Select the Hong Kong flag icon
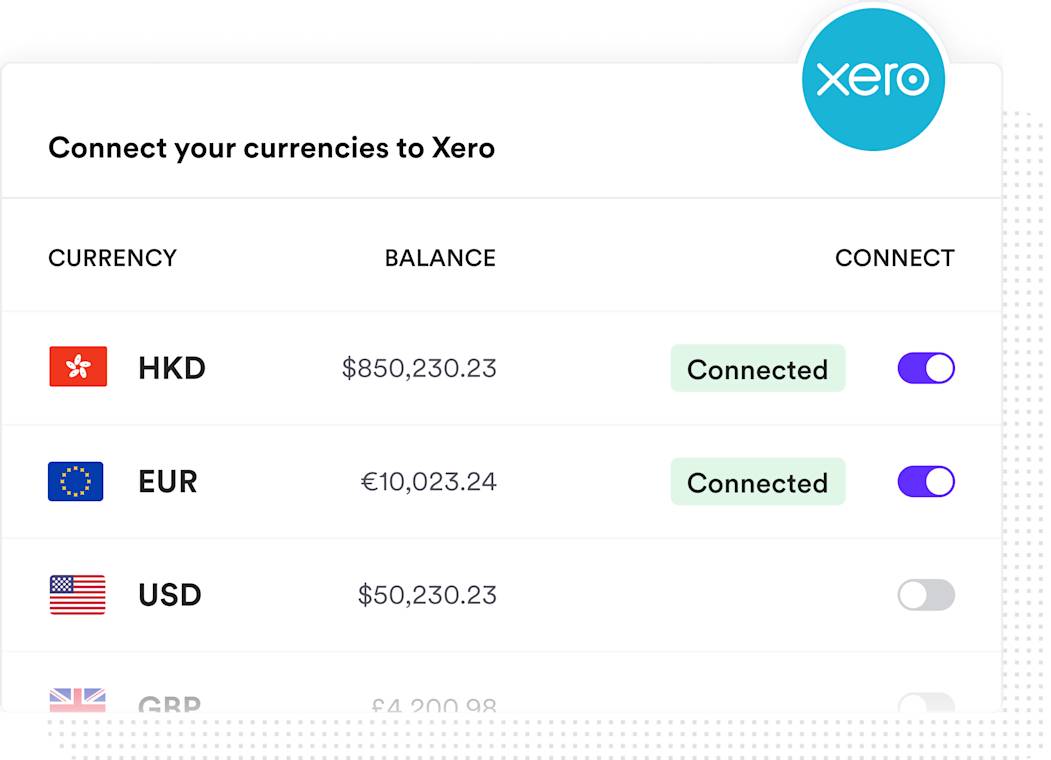The height and width of the screenshot is (760, 1051). pos(77,367)
